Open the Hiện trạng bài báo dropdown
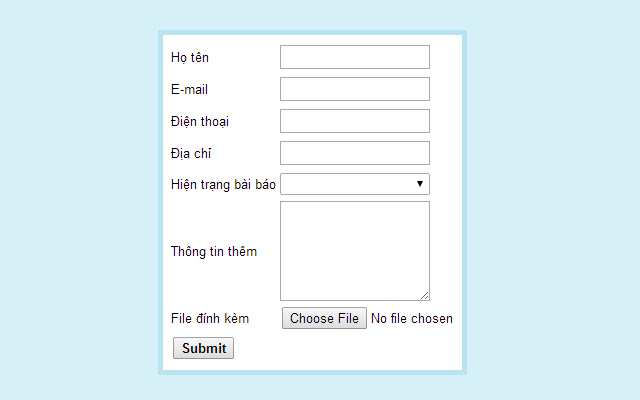The width and height of the screenshot is (640, 400). tap(354, 184)
